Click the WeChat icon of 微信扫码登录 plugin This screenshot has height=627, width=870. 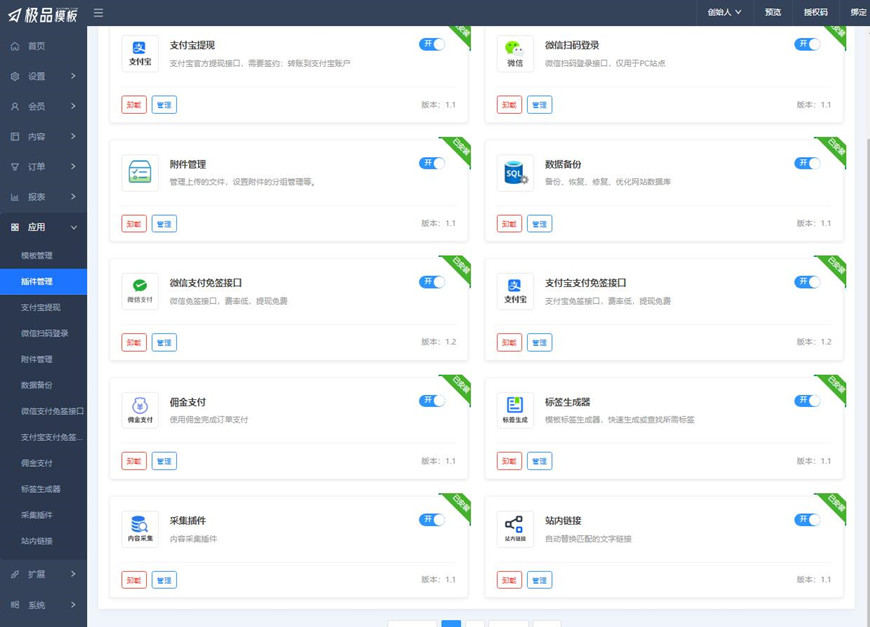pos(515,54)
